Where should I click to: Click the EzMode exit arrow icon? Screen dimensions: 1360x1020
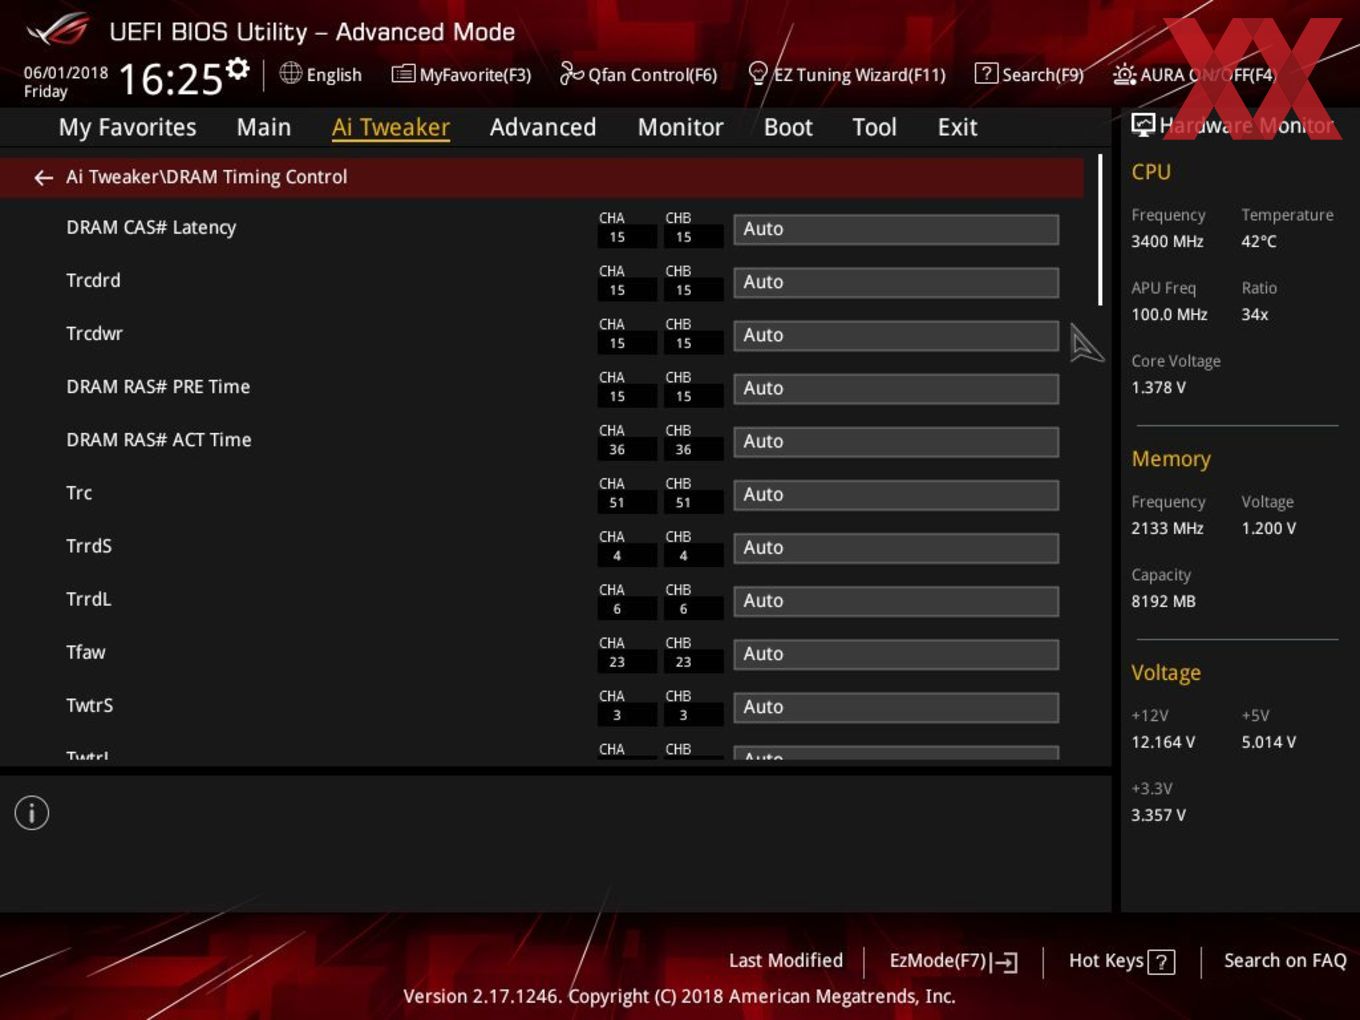point(1005,962)
